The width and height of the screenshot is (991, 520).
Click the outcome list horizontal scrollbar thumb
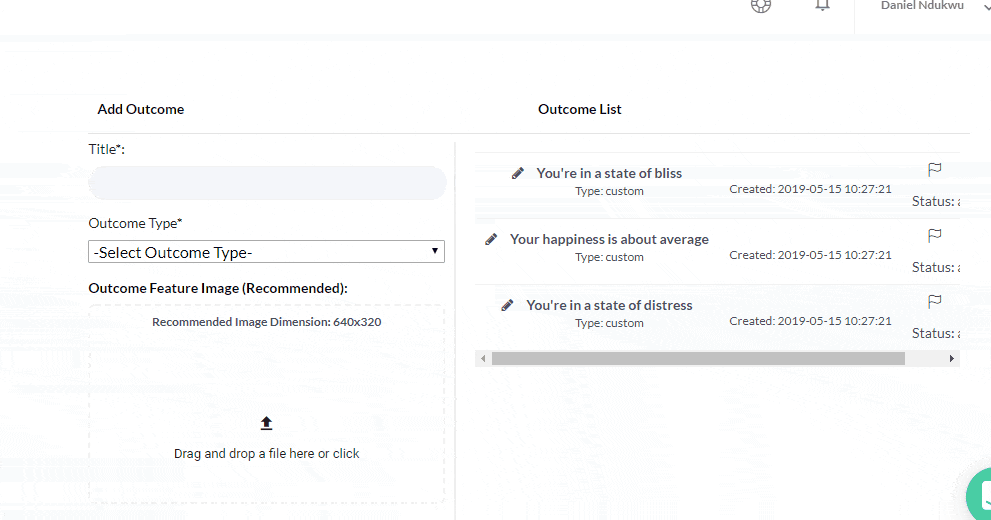click(x=698, y=359)
